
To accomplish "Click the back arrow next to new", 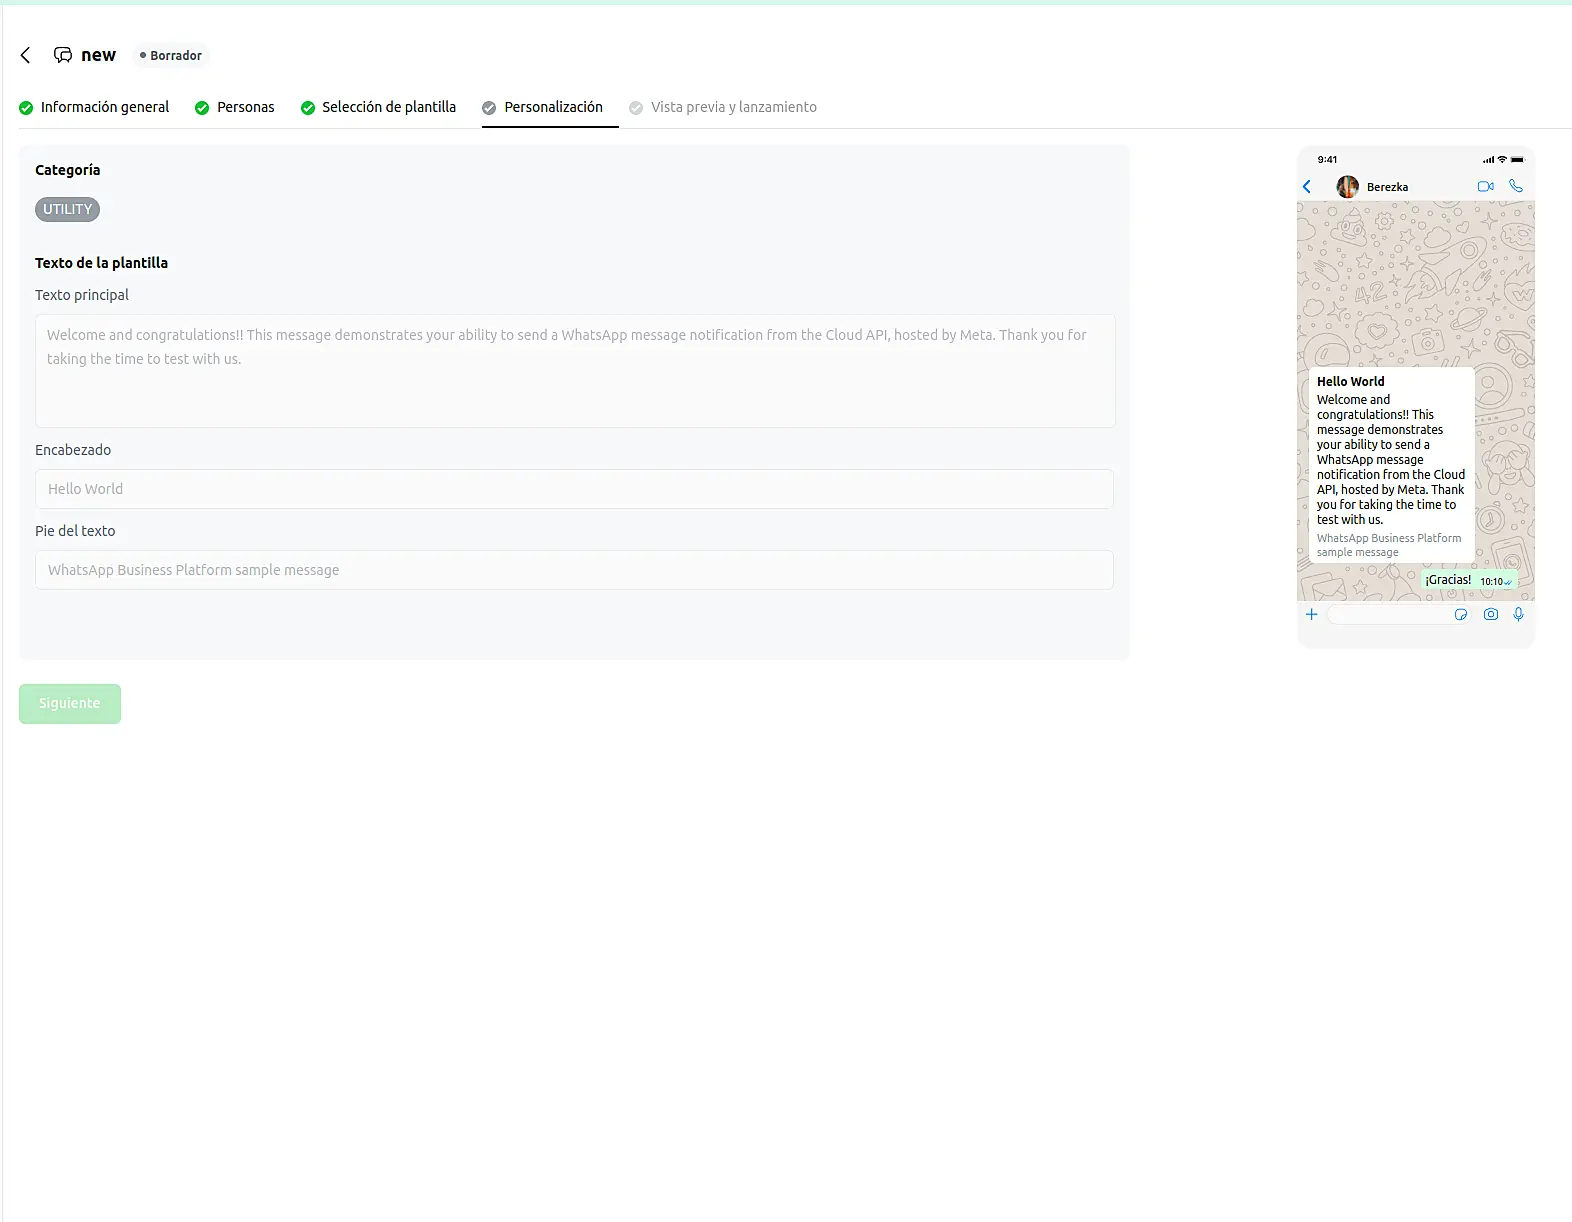I will point(26,55).
